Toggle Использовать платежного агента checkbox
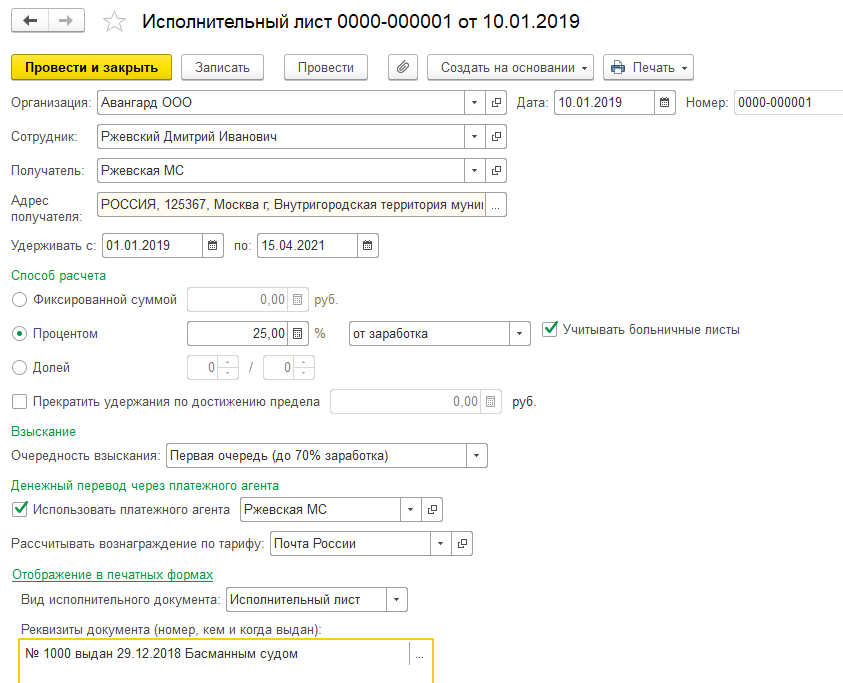The height and width of the screenshot is (683, 843). 19,509
